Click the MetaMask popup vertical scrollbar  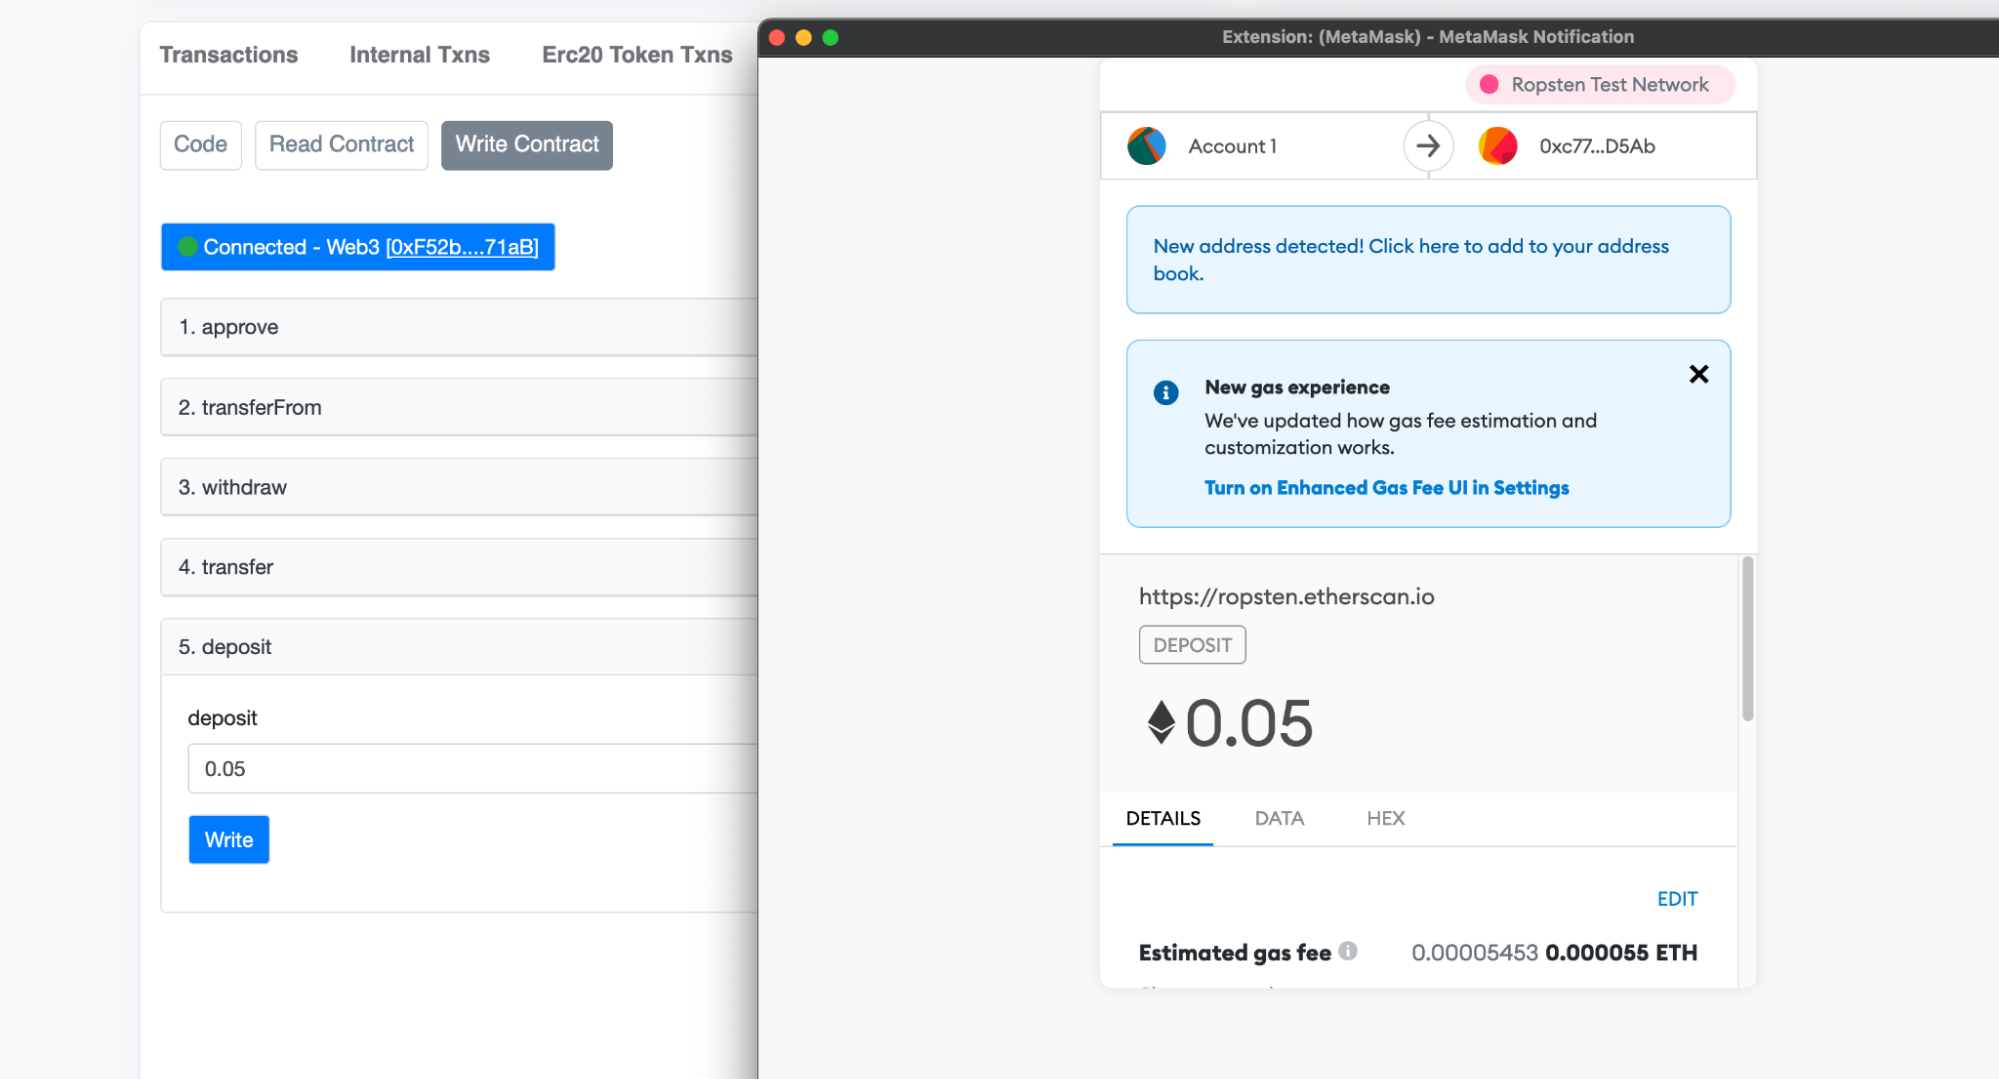1747,640
